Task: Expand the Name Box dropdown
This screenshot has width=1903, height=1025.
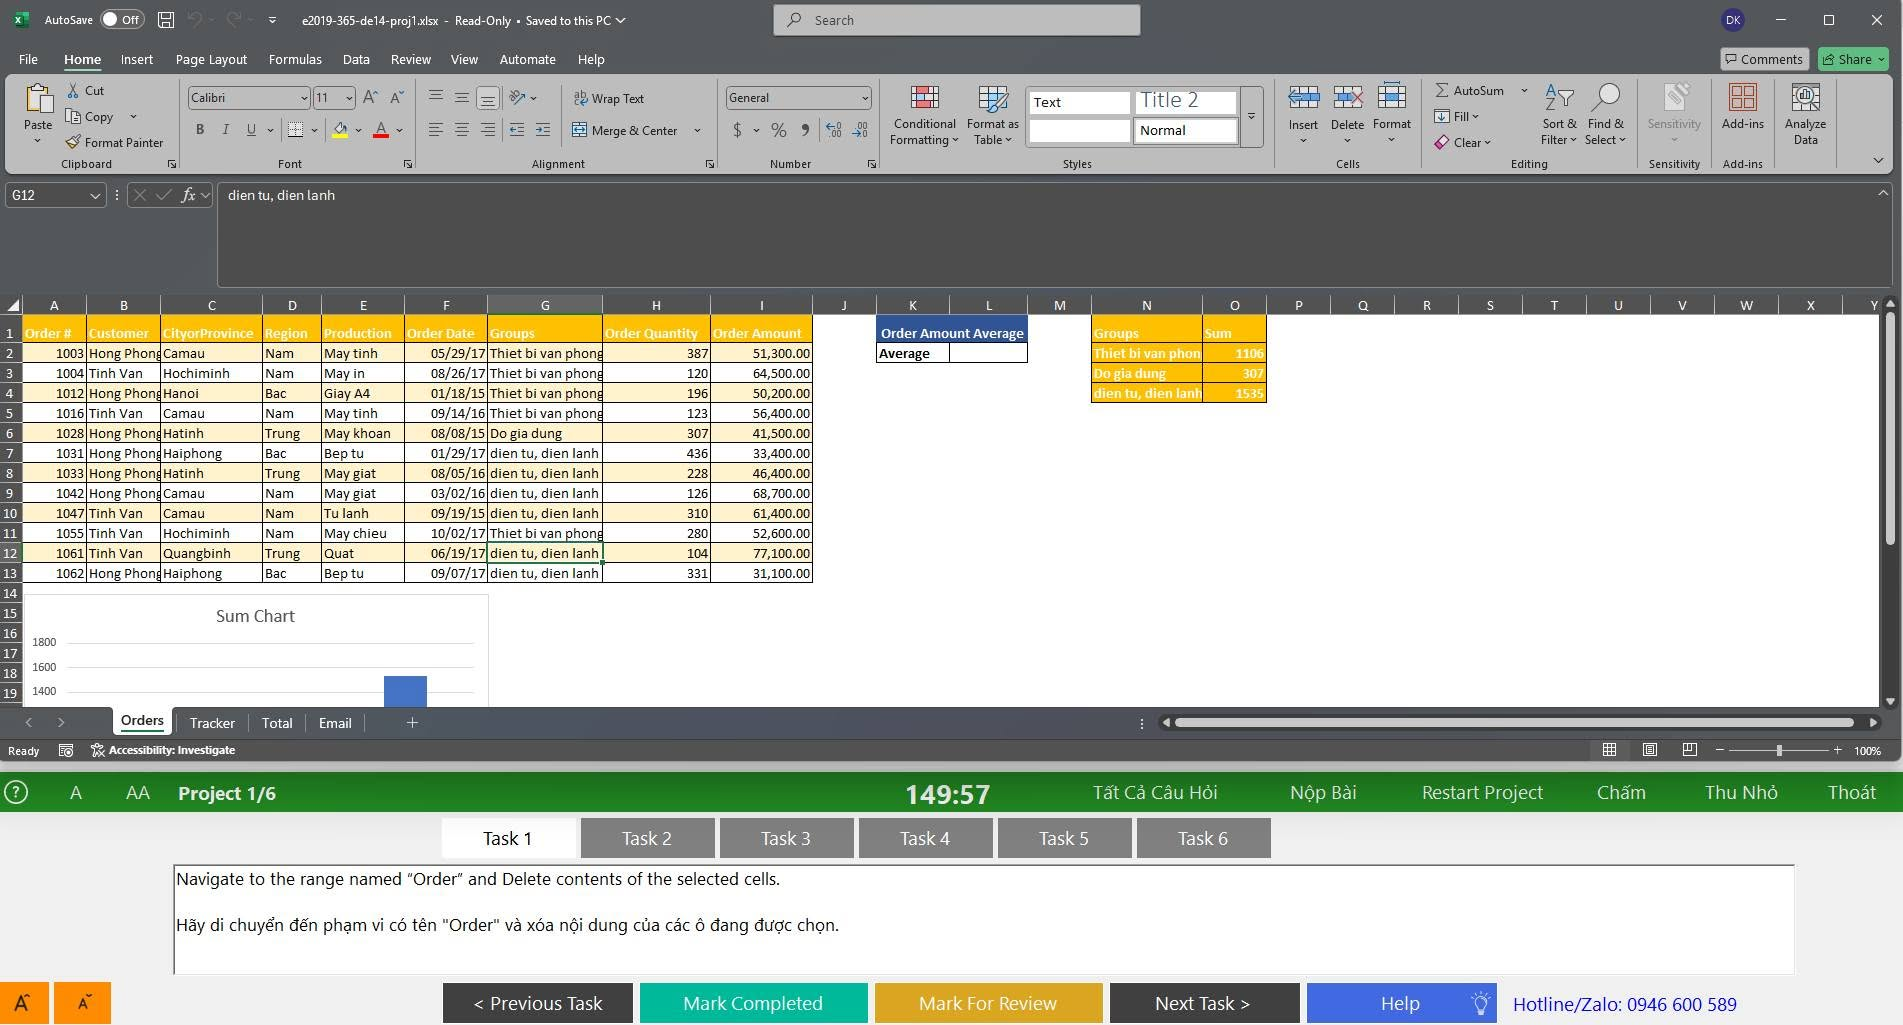Action: [x=95, y=195]
